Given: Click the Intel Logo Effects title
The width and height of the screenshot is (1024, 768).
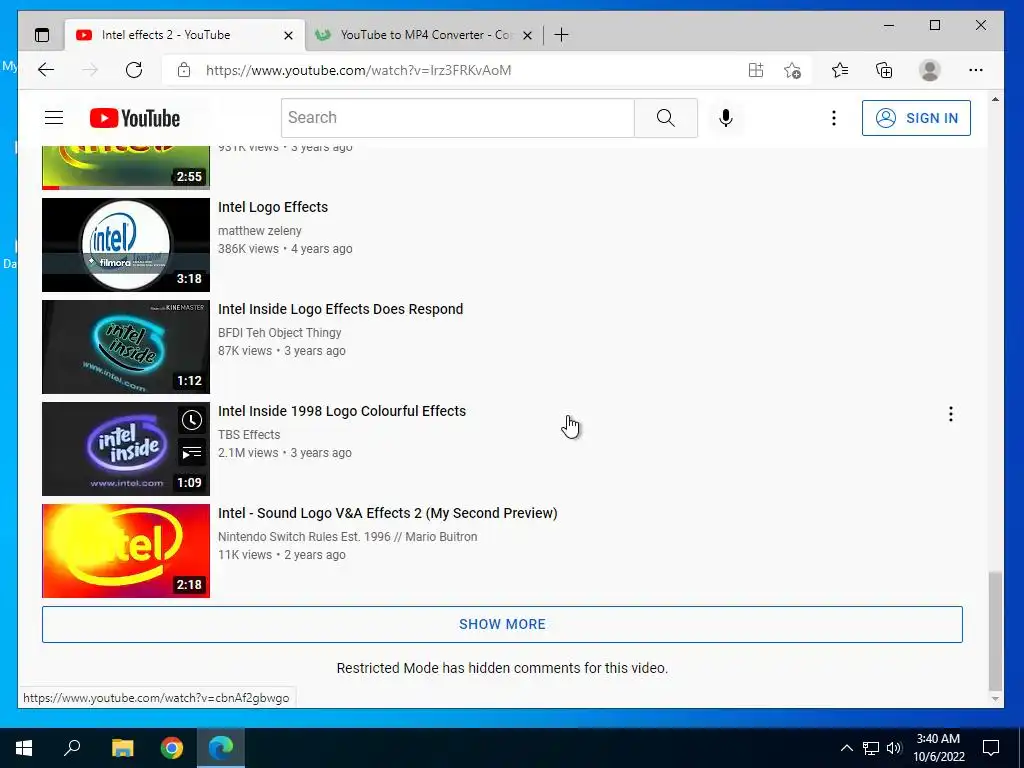Looking at the screenshot, I should tap(273, 207).
